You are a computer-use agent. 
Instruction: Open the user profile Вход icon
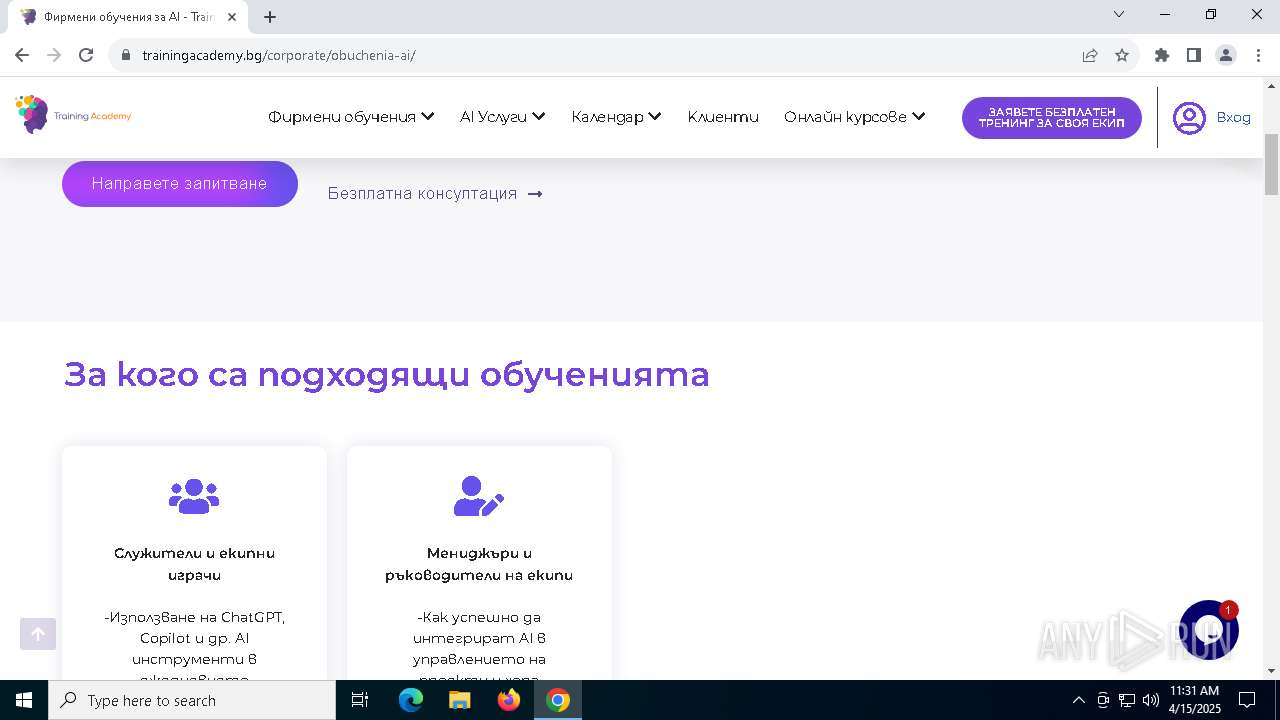pos(1189,118)
